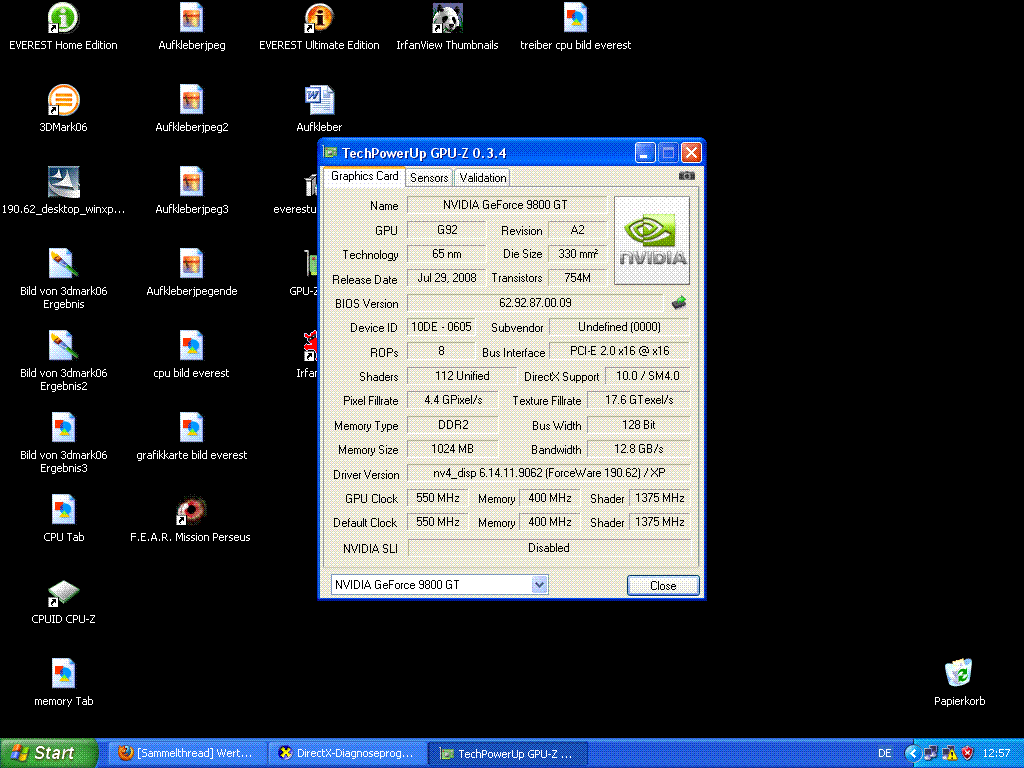
Task: Open the Validation tab
Action: click(483, 178)
